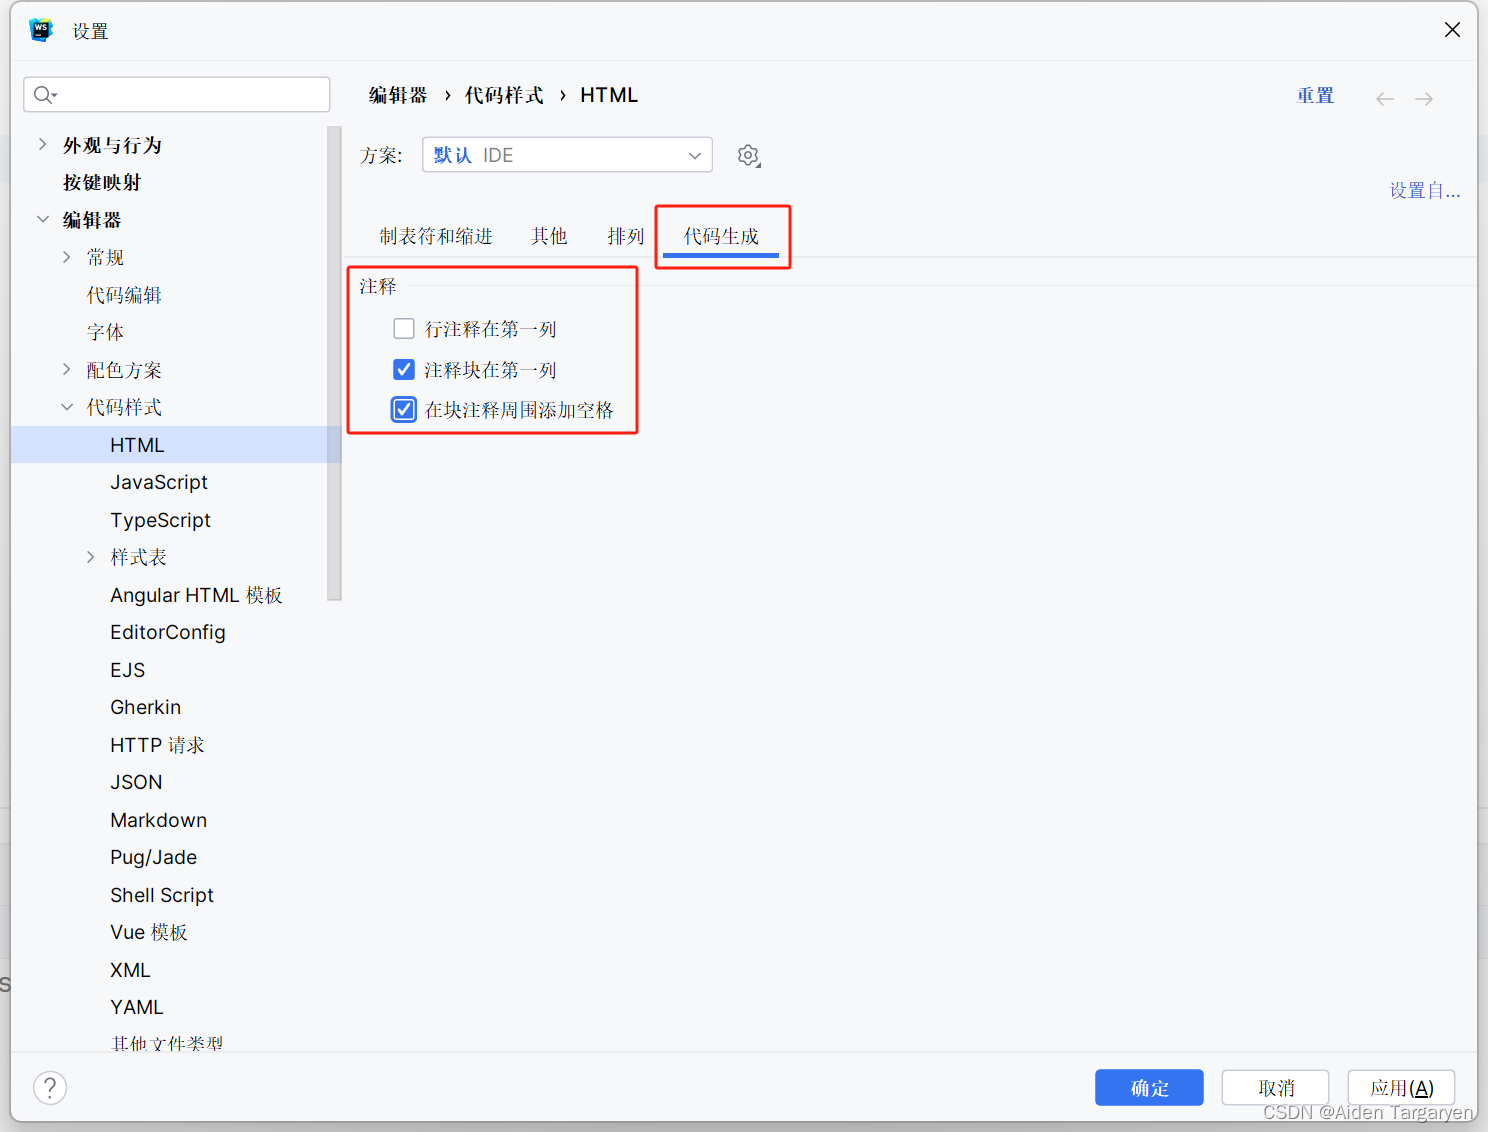
Task: Select HTTP 请求 code style item
Action: pyautogui.click(x=157, y=745)
